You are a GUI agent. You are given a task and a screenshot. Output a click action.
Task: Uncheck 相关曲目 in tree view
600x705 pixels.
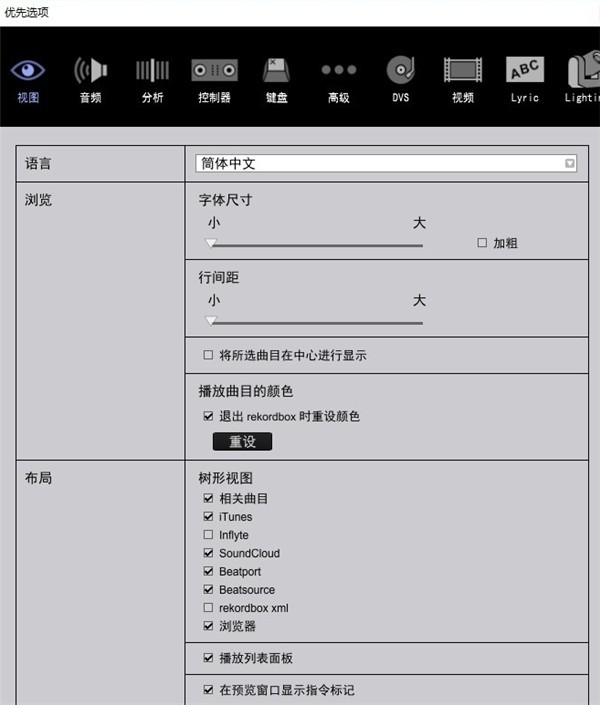(208, 498)
